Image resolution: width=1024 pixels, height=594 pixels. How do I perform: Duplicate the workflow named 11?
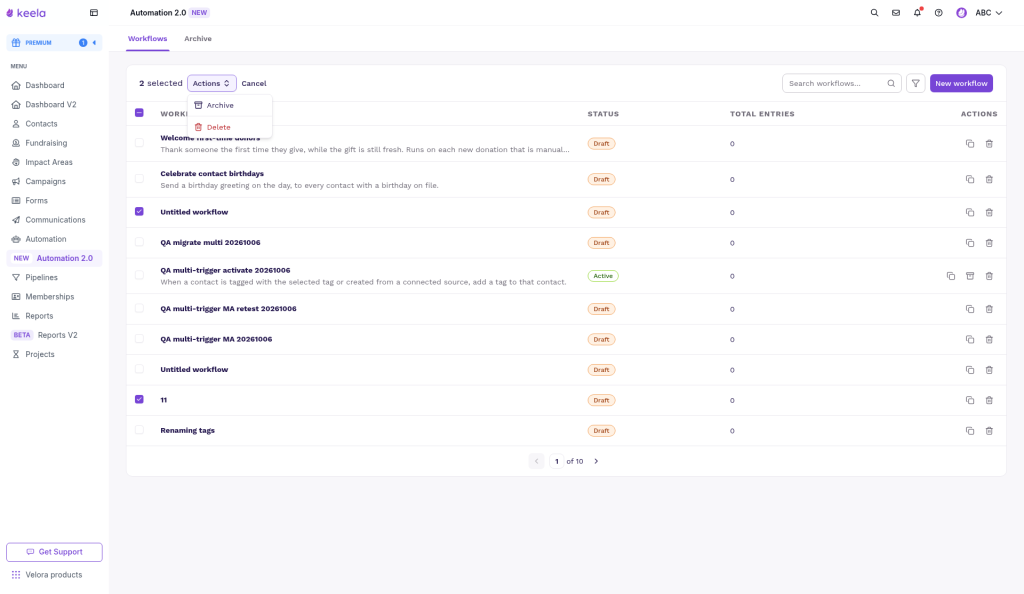(x=970, y=400)
